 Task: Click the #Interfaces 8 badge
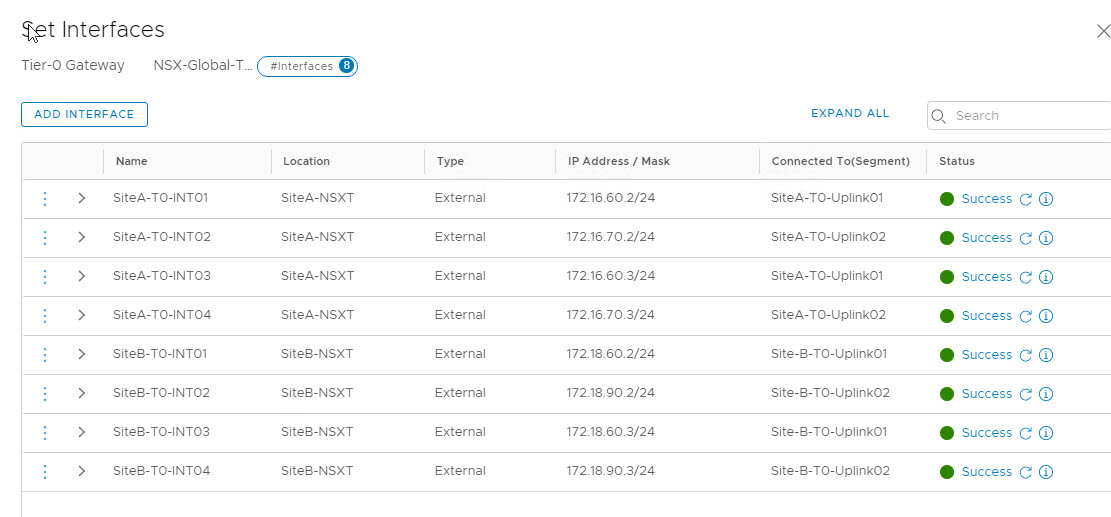(x=307, y=66)
